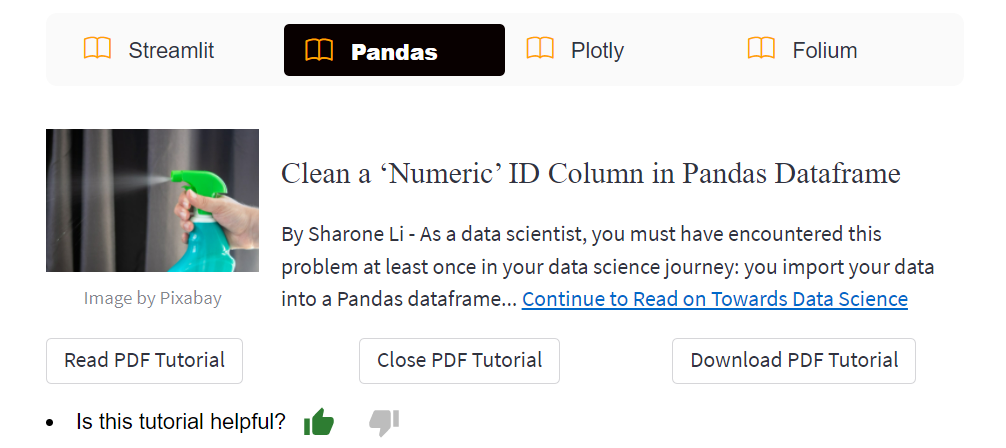Switch to the Streamlit tab label
This screenshot has height=448, width=1006.
171,50
